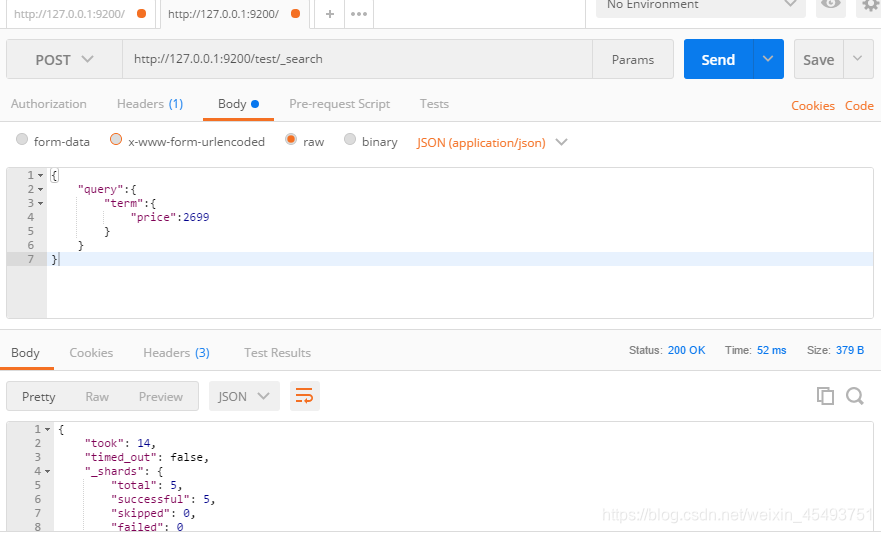
Task: Switch to request Headers (1) tab
Action: point(150,104)
